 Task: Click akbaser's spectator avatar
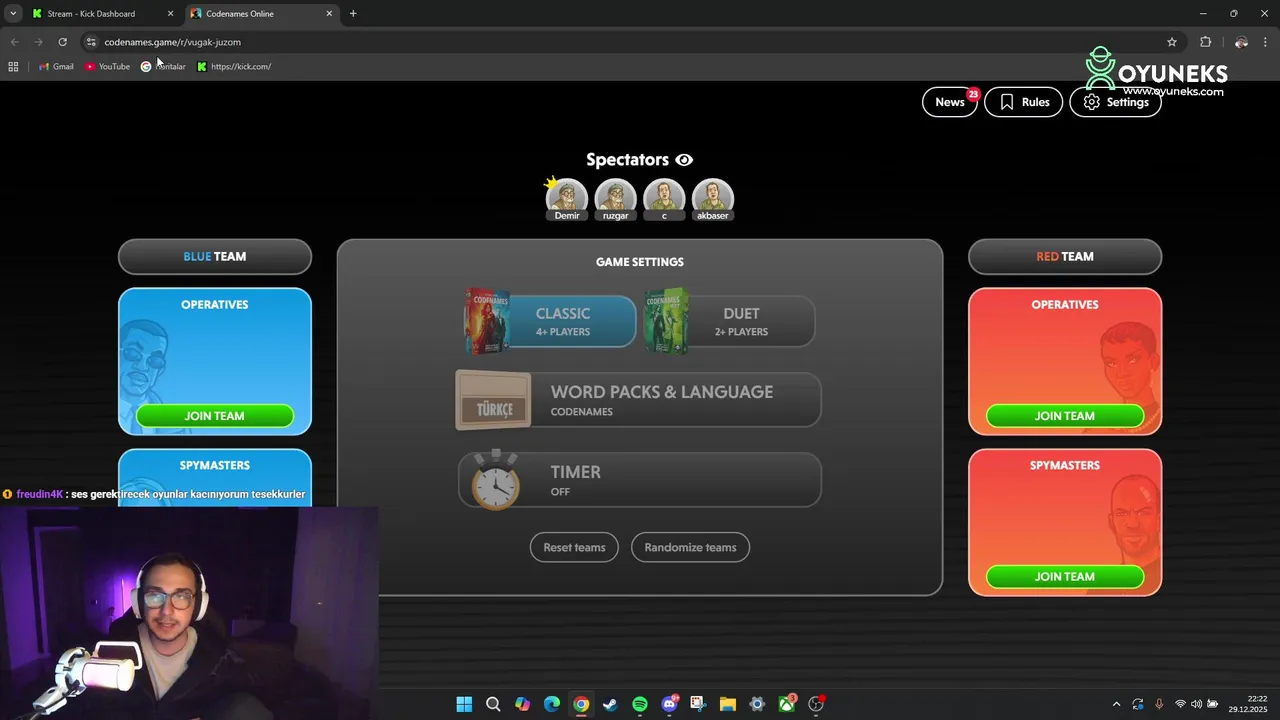[x=713, y=198]
